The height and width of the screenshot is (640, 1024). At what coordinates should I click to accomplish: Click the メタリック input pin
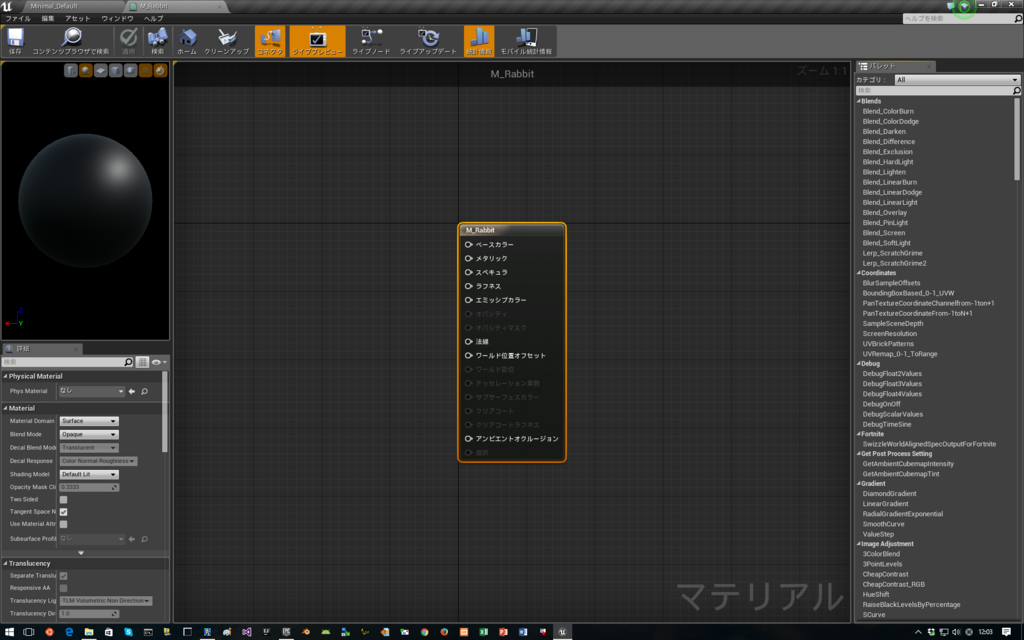[468, 258]
